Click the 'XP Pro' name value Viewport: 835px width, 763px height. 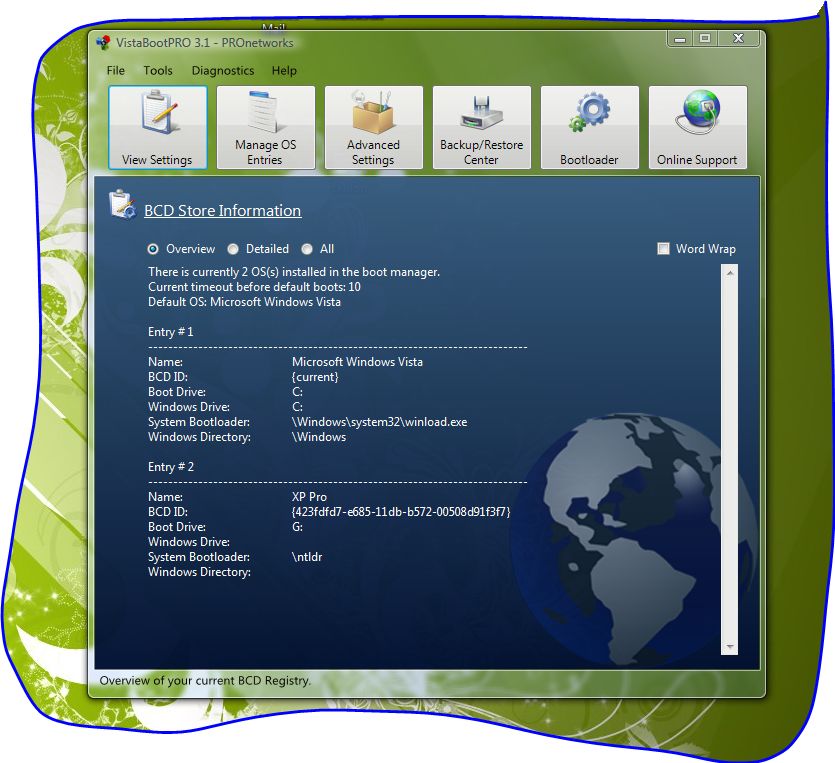pos(309,497)
